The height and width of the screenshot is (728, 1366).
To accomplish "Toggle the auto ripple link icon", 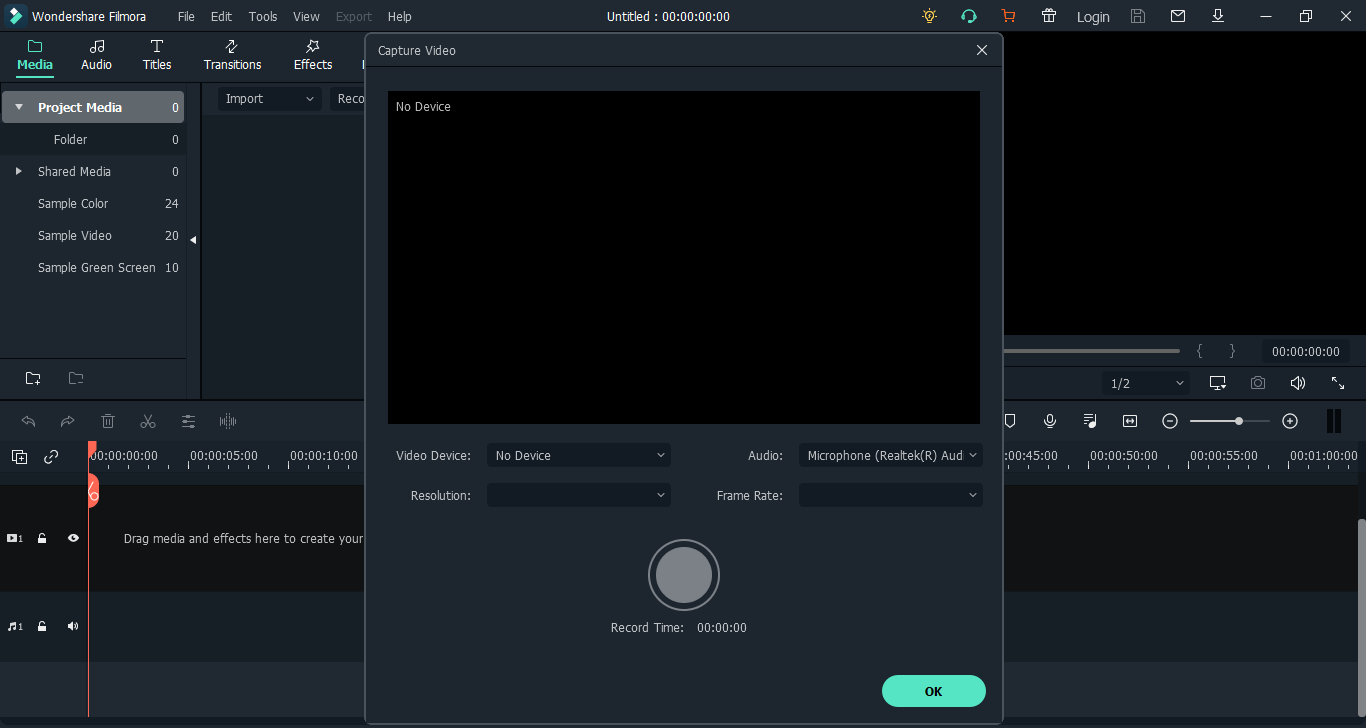I will click(51, 457).
